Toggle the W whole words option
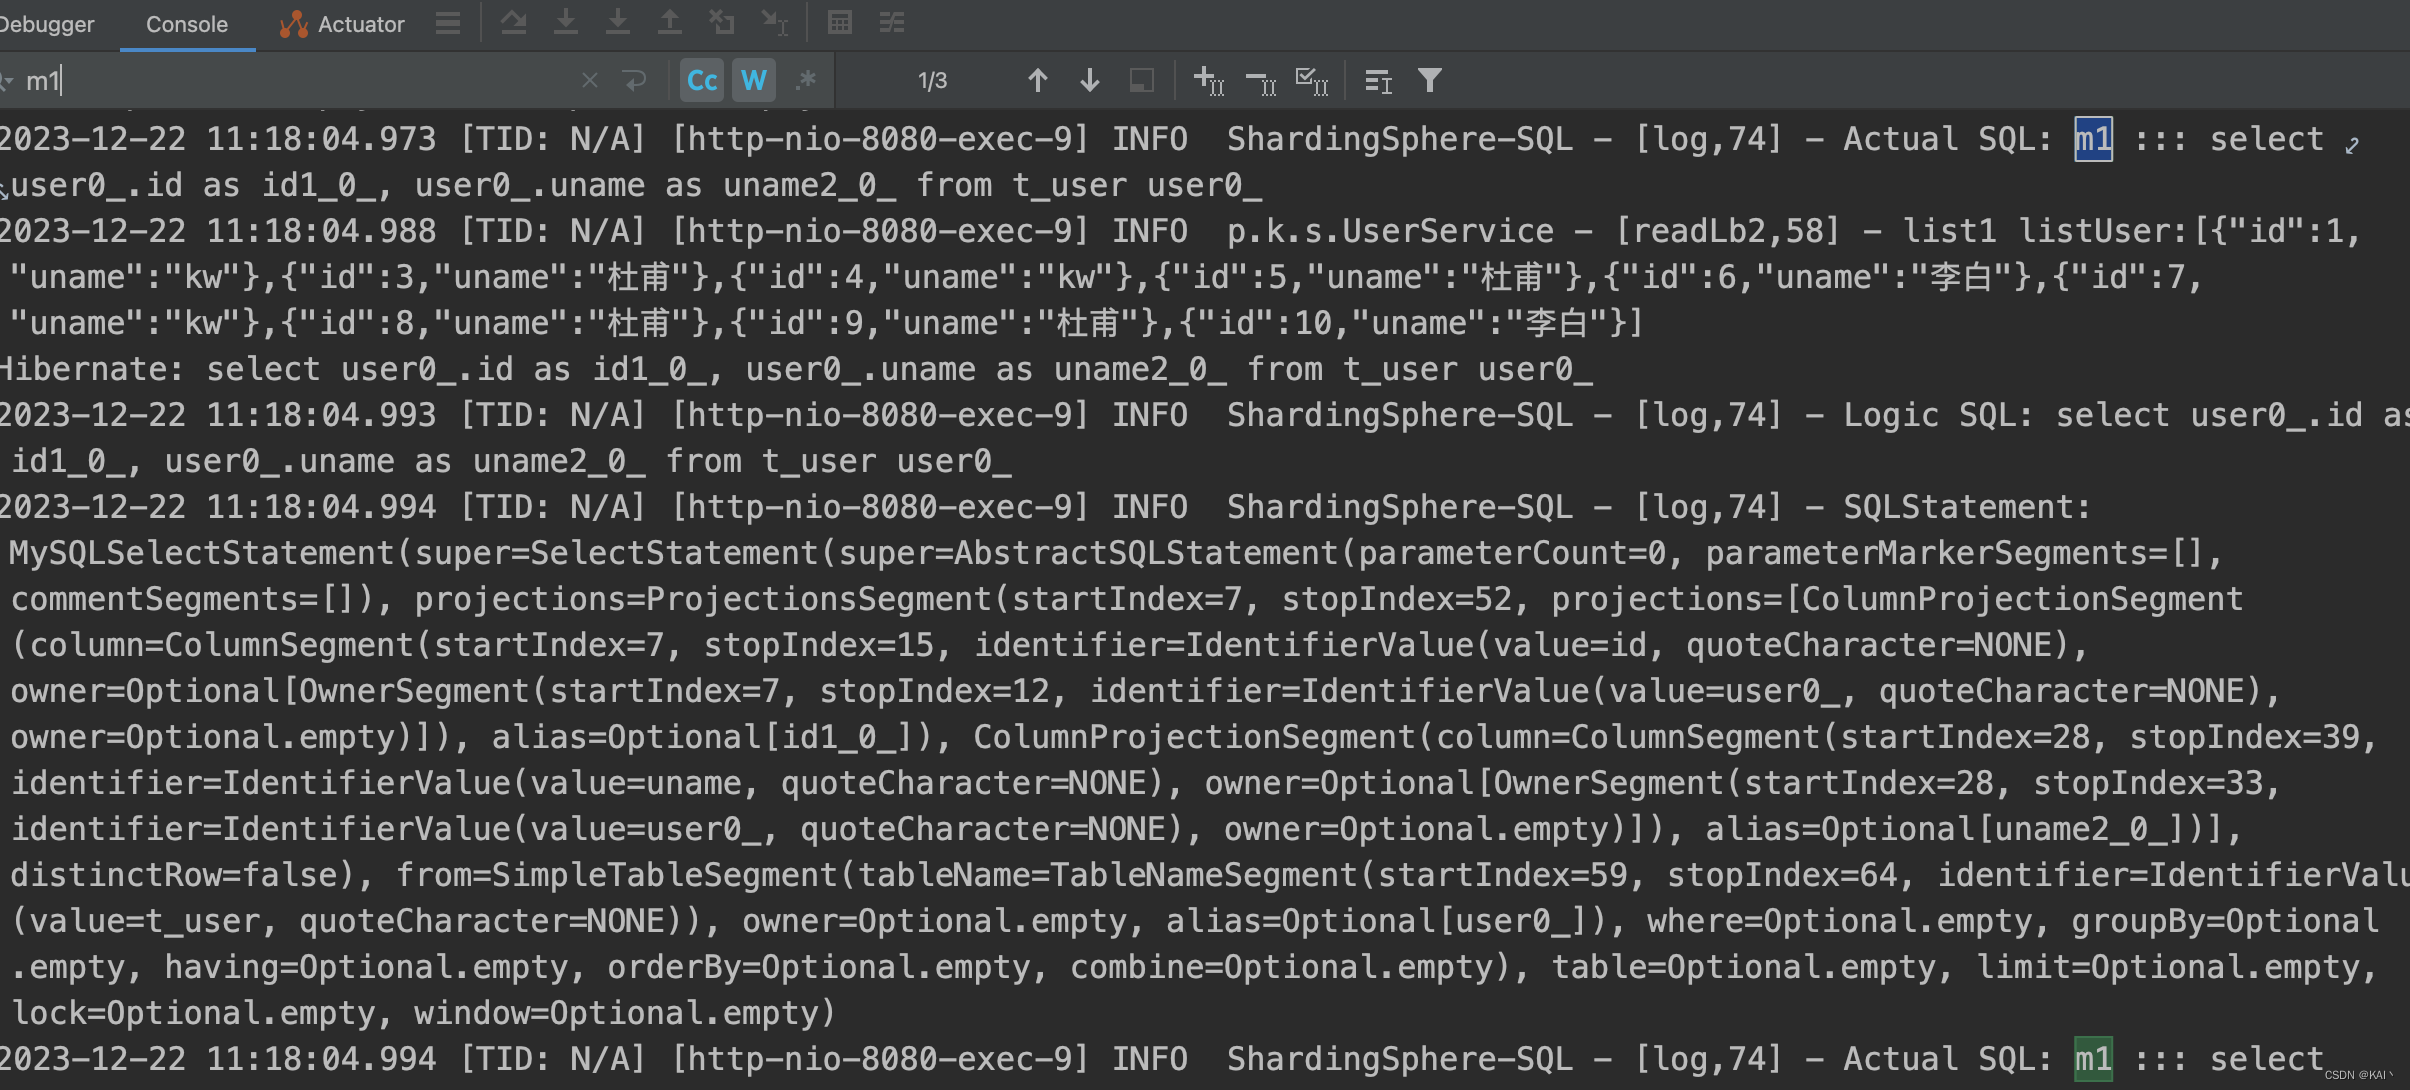2410x1090 pixels. [x=754, y=80]
